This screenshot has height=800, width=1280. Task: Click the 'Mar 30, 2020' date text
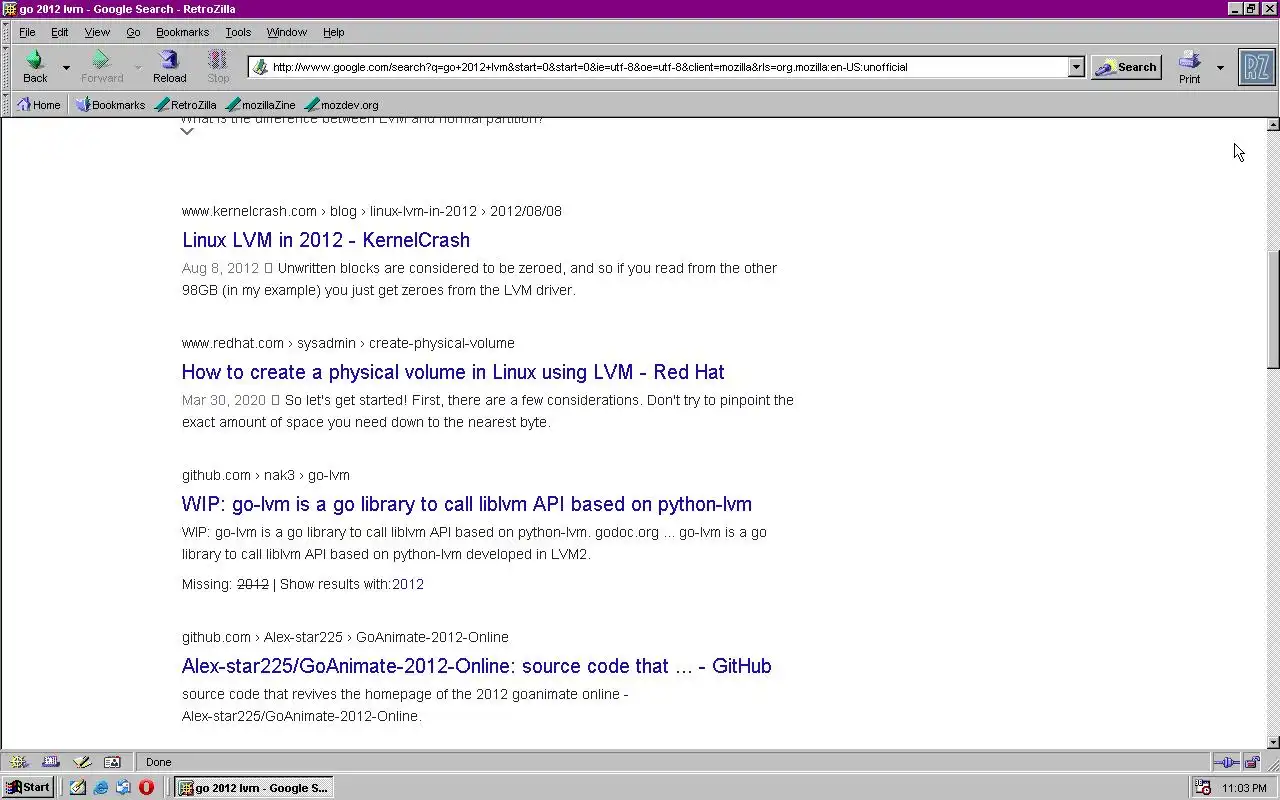point(224,400)
